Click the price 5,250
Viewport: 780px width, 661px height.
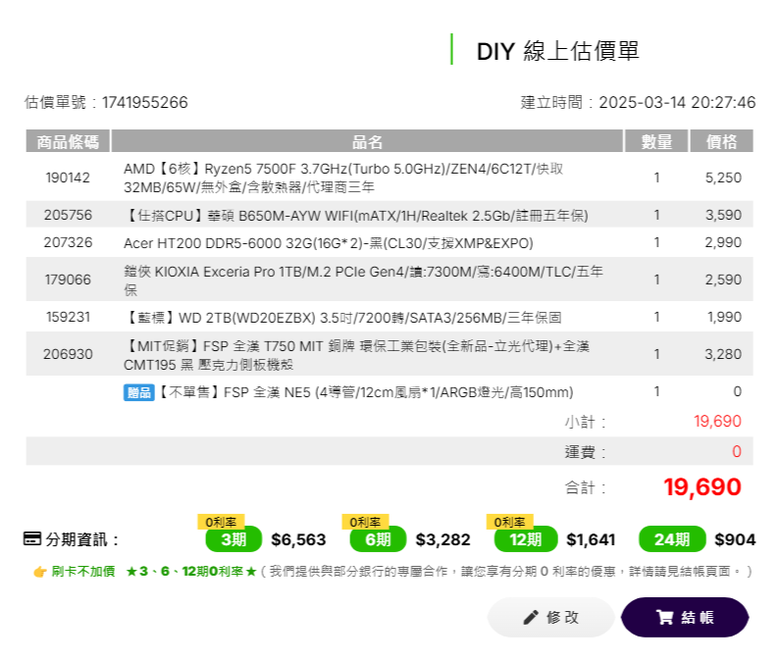tap(723, 178)
